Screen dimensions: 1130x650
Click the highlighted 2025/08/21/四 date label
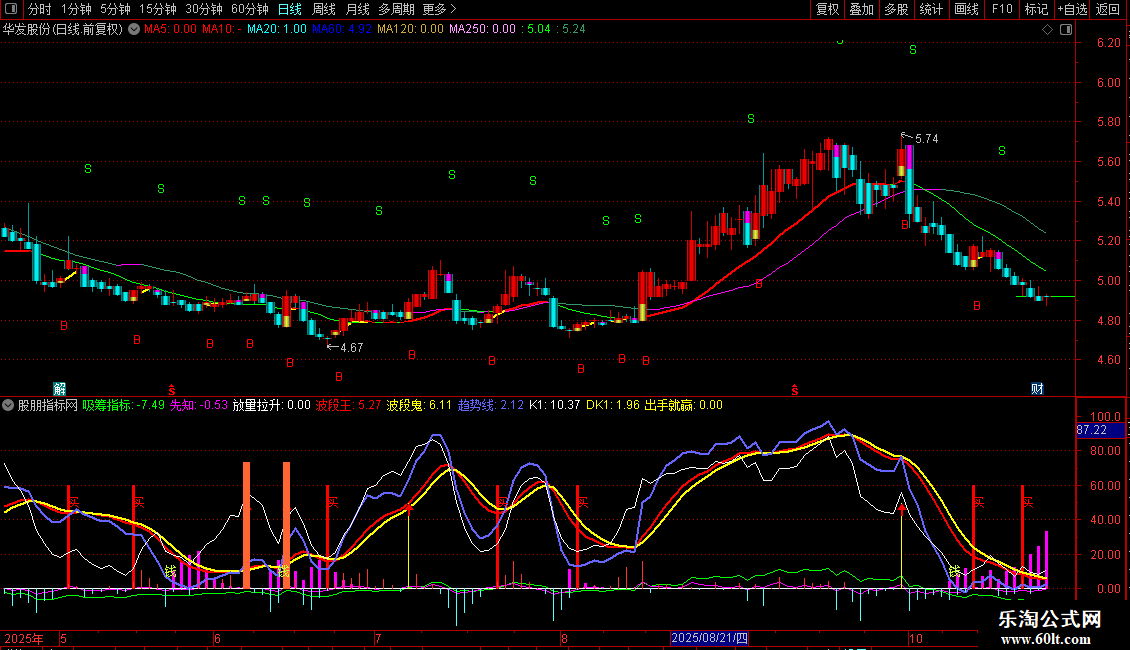709,638
